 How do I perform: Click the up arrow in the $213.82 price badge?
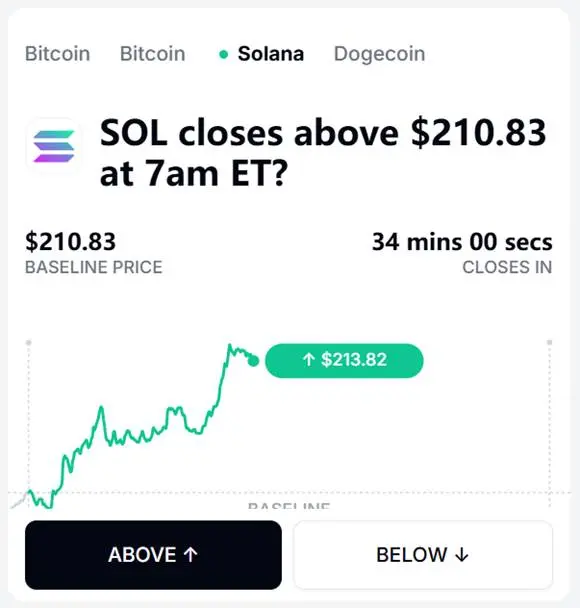tap(308, 359)
